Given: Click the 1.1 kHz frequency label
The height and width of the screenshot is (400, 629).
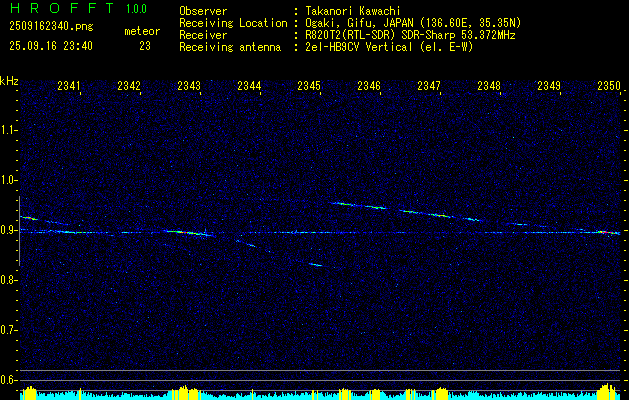Looking at the screenshot, I should pos(9,130).
